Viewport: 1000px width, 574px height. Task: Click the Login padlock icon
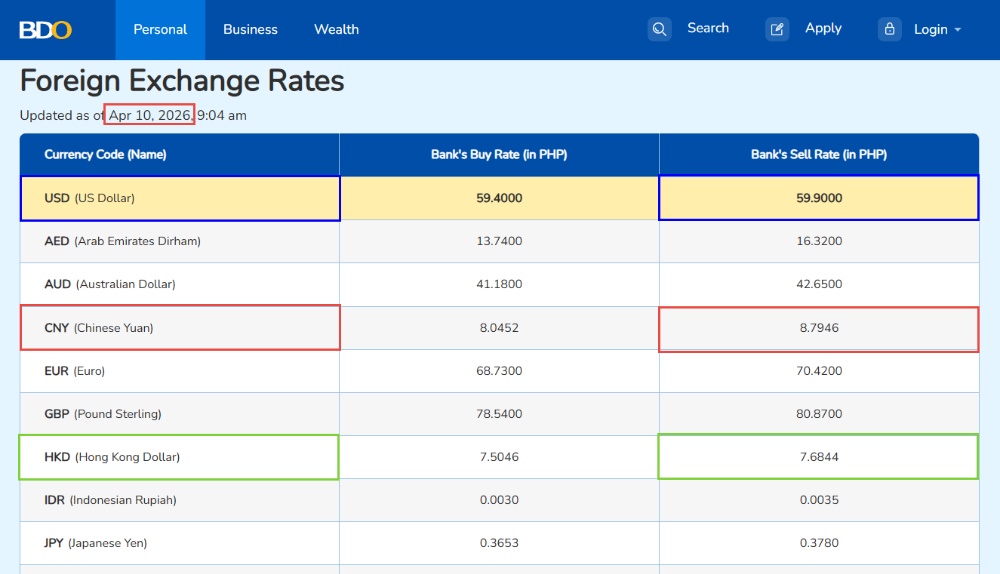[890, 29]
